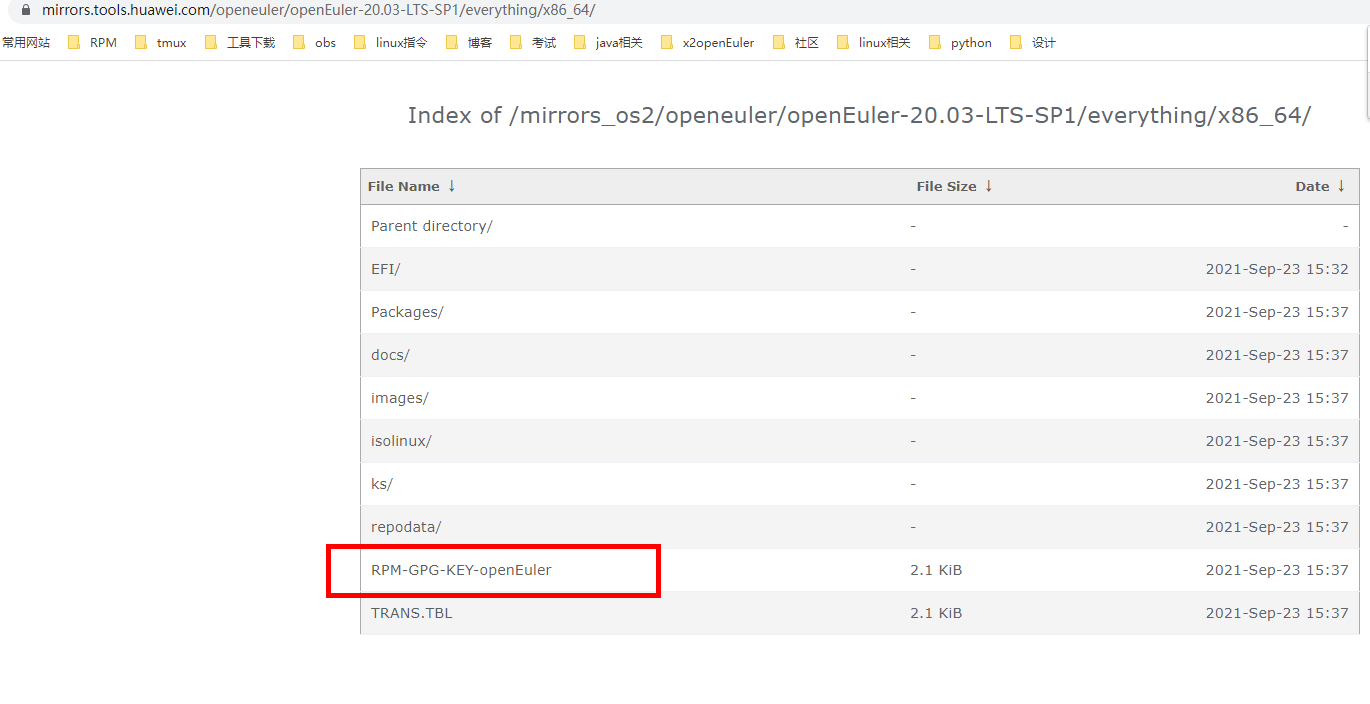The width and height of the screenshot is (1370, 704).
Task: Click the URL in the address bar
Action: click(x=318, y=9)
